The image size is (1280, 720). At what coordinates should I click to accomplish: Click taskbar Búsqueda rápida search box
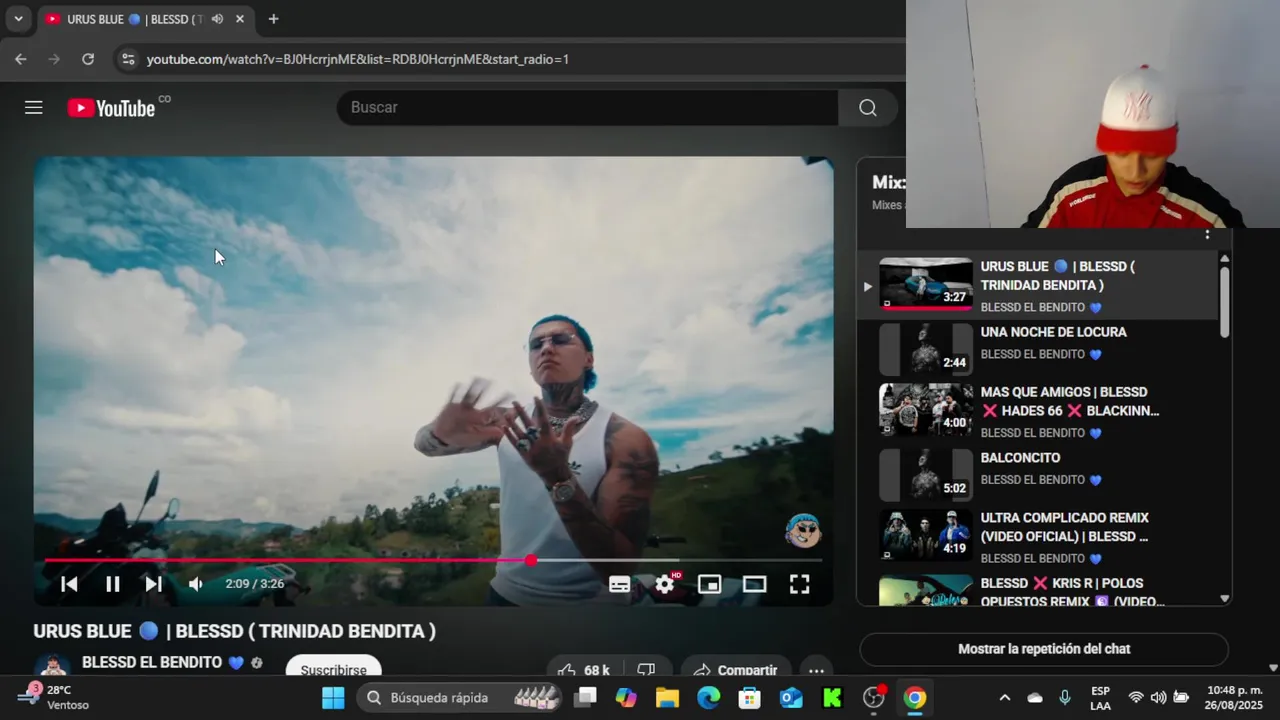(462, 698)
